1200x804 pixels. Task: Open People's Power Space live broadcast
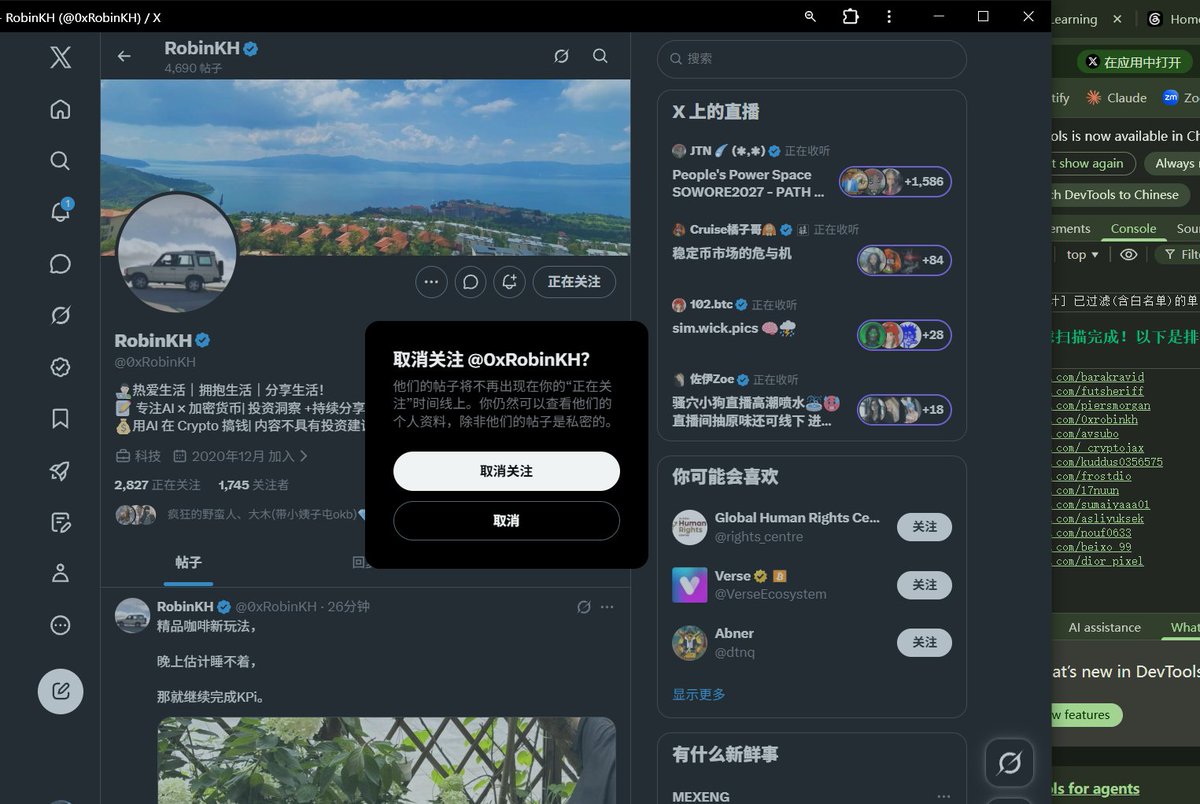pyautogui.click(x=749, y=182)
